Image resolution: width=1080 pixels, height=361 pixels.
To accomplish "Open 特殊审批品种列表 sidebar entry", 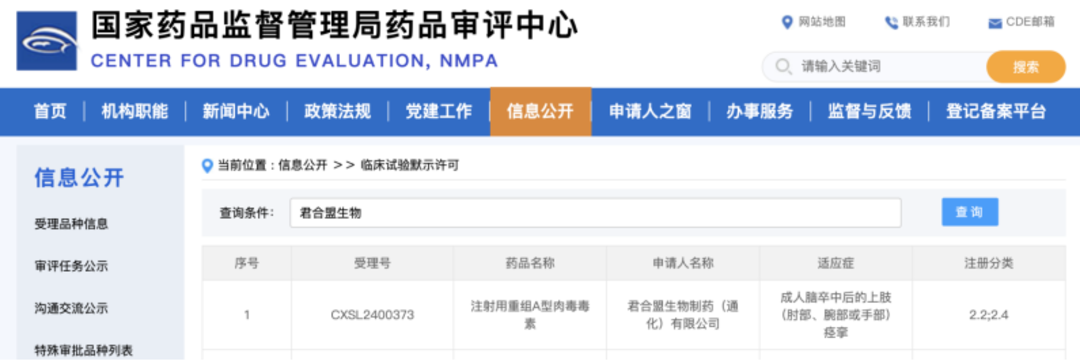I will pyautogui.click(x=83, y=350).
